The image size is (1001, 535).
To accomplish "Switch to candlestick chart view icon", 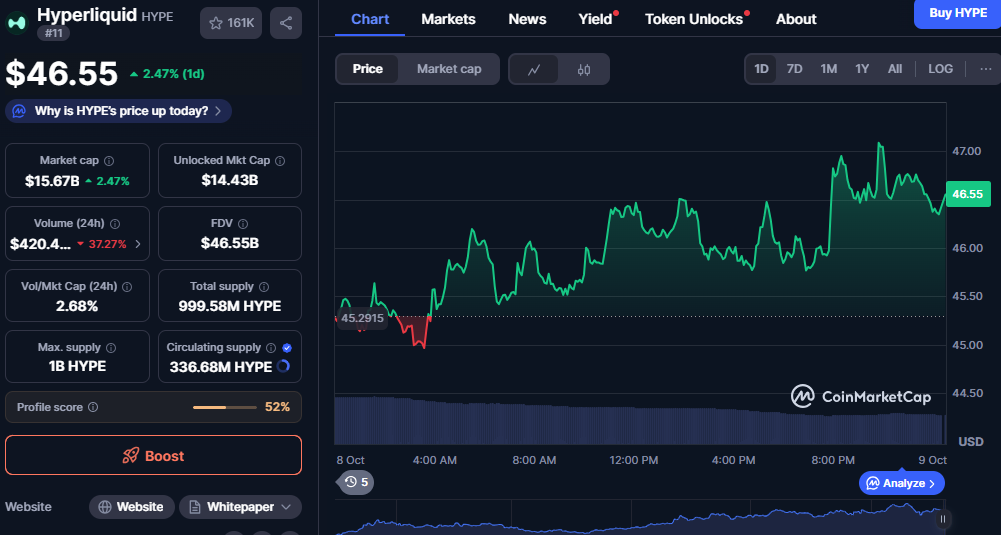I will (x=584, y=69).
